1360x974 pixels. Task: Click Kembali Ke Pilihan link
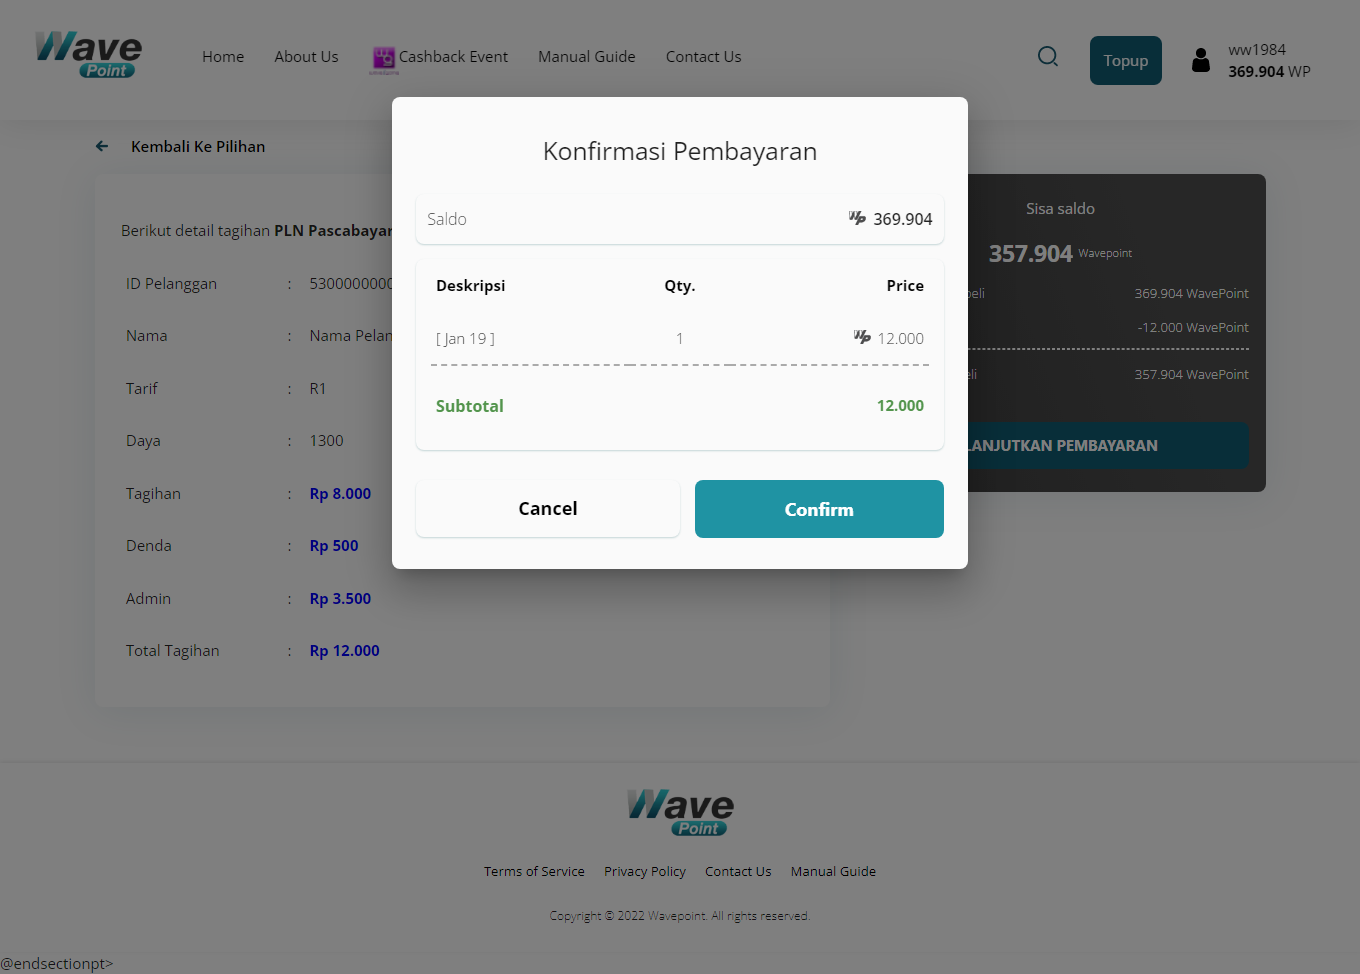point(198,146)
